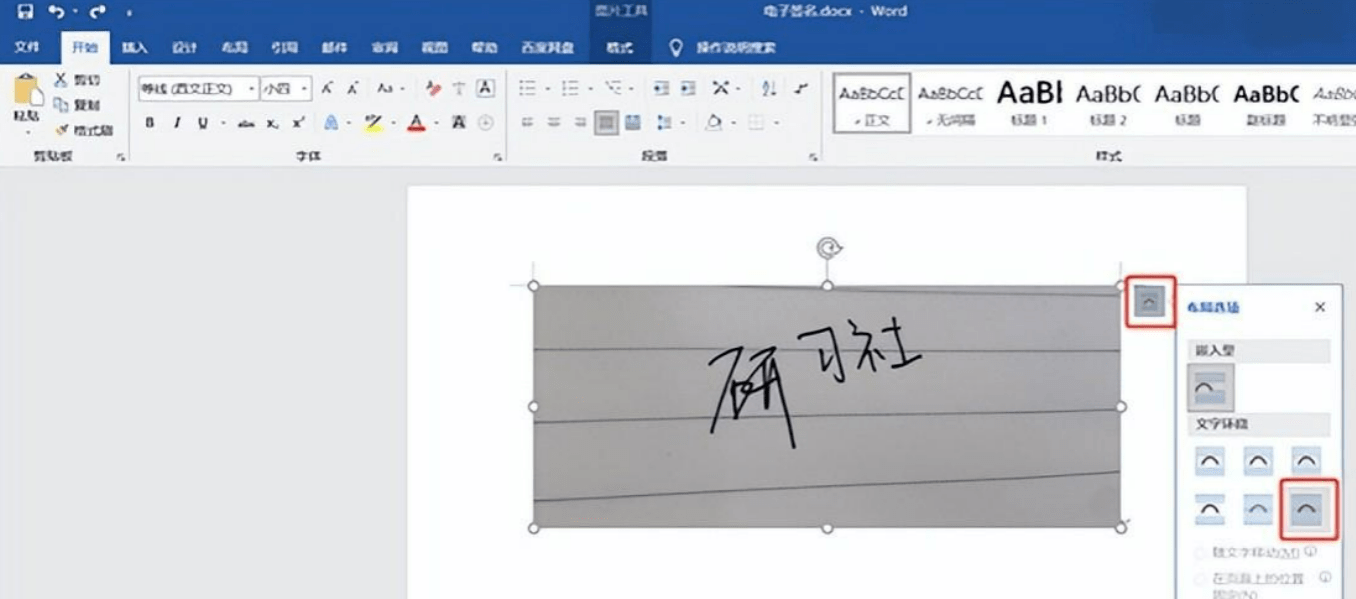Open the font size dropdown

[305, 88]
